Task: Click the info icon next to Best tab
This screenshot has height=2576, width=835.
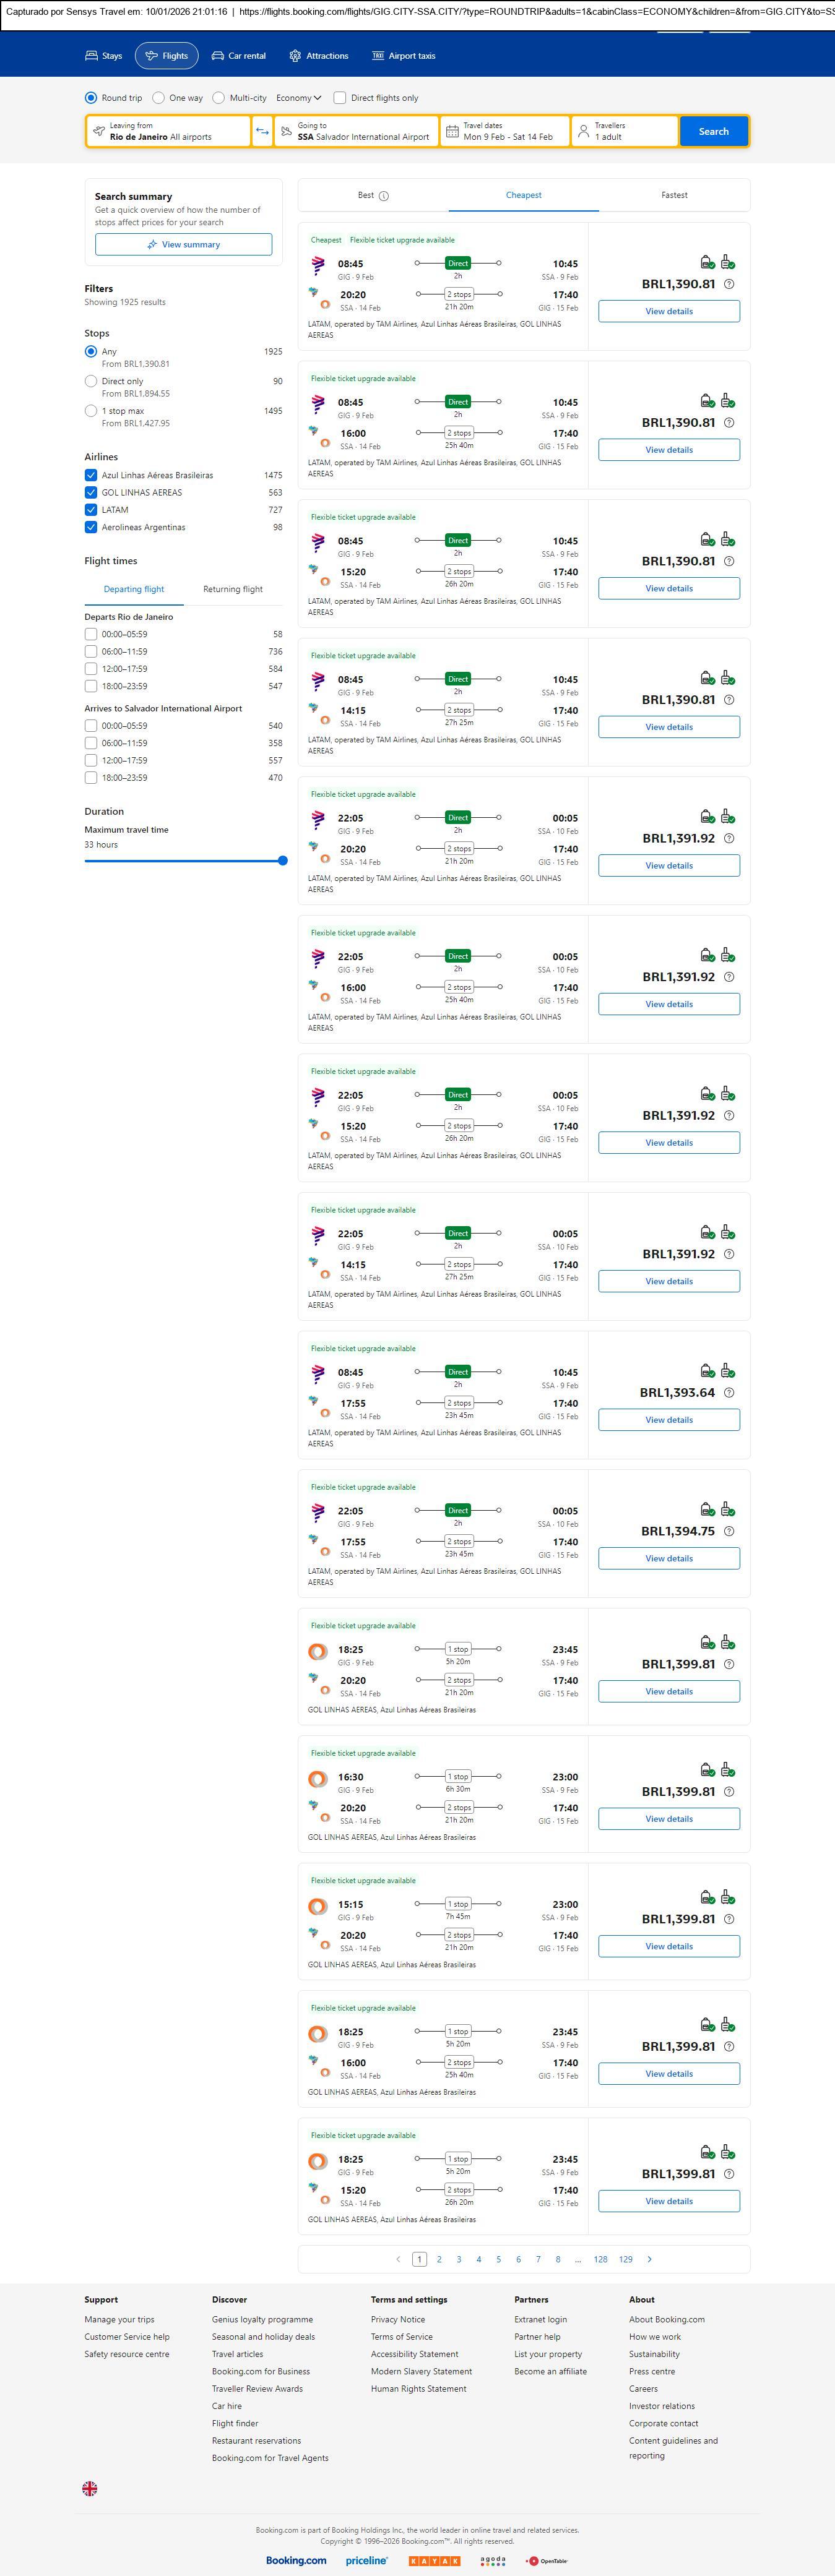Action: [384, 196]
